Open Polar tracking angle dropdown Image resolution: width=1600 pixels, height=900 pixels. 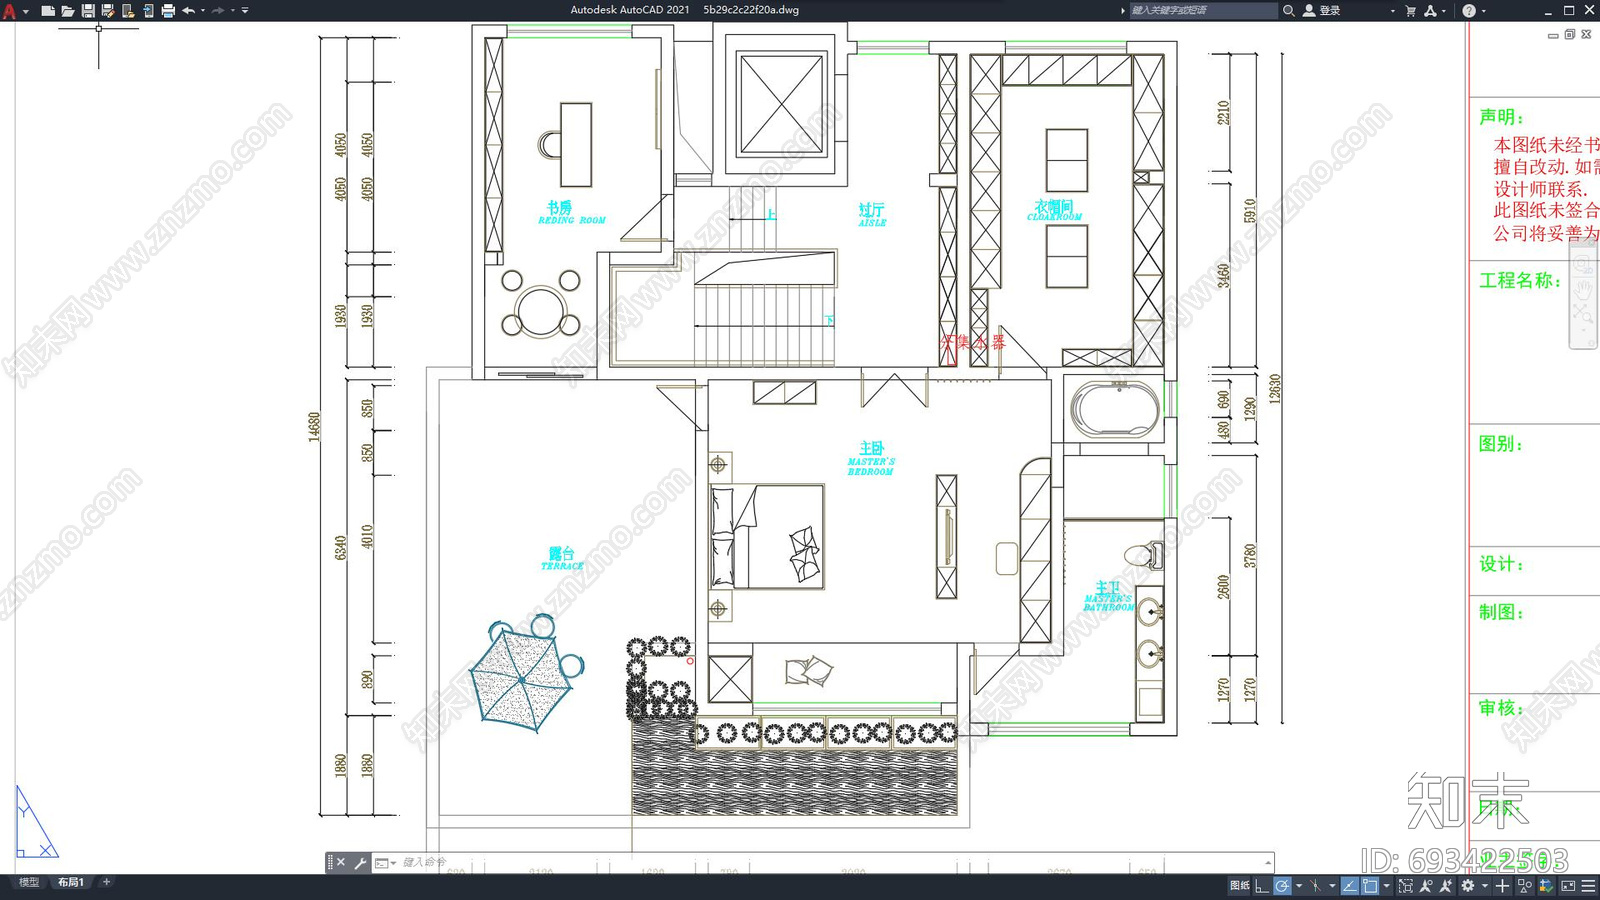pos(1299,886)
